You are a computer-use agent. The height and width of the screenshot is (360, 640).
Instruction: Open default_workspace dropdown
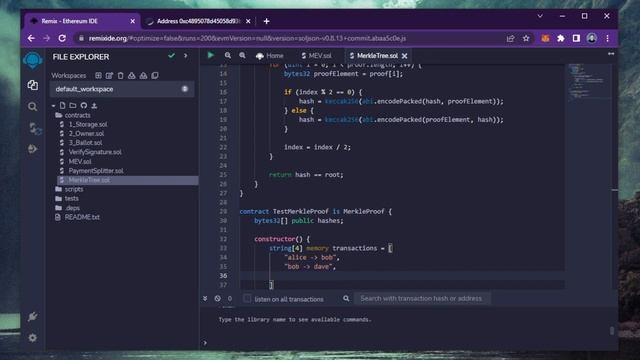click(122, 89)
